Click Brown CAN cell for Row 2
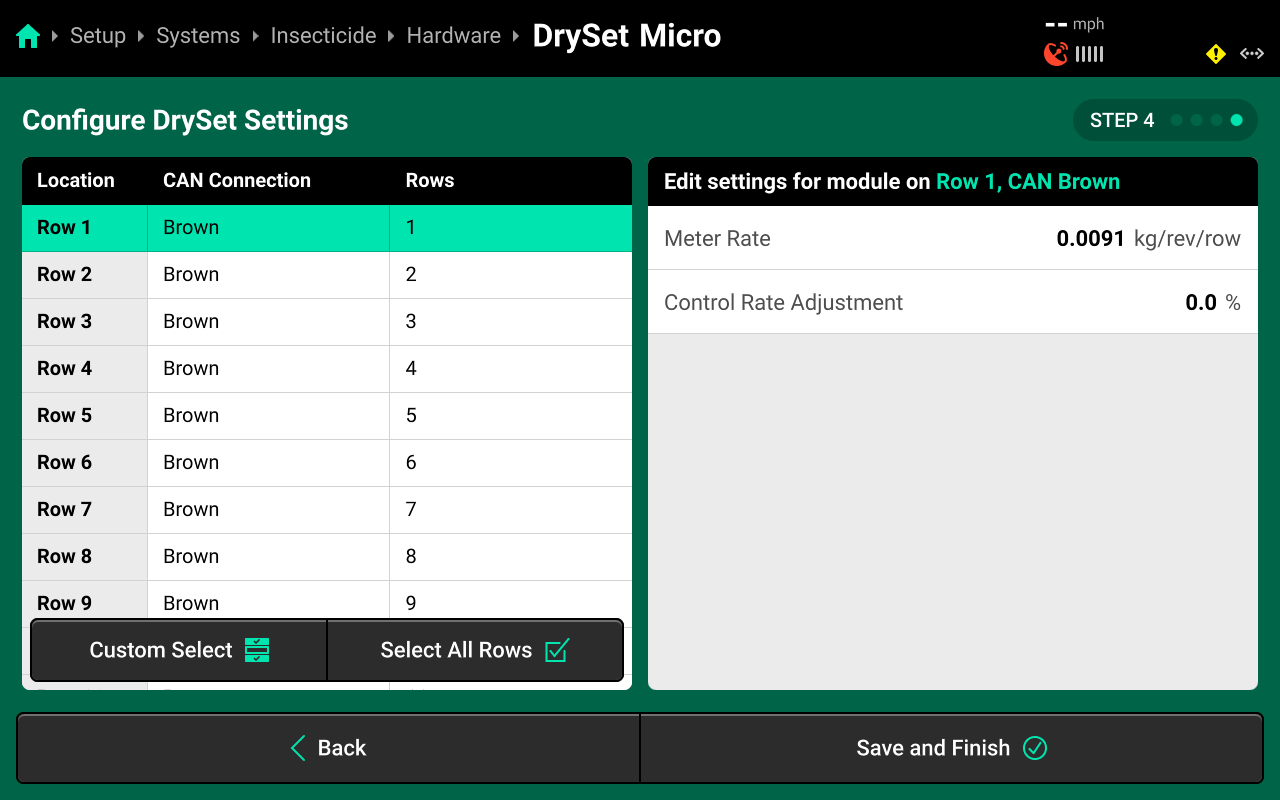Screen dimensions: 1280x800 268,275
